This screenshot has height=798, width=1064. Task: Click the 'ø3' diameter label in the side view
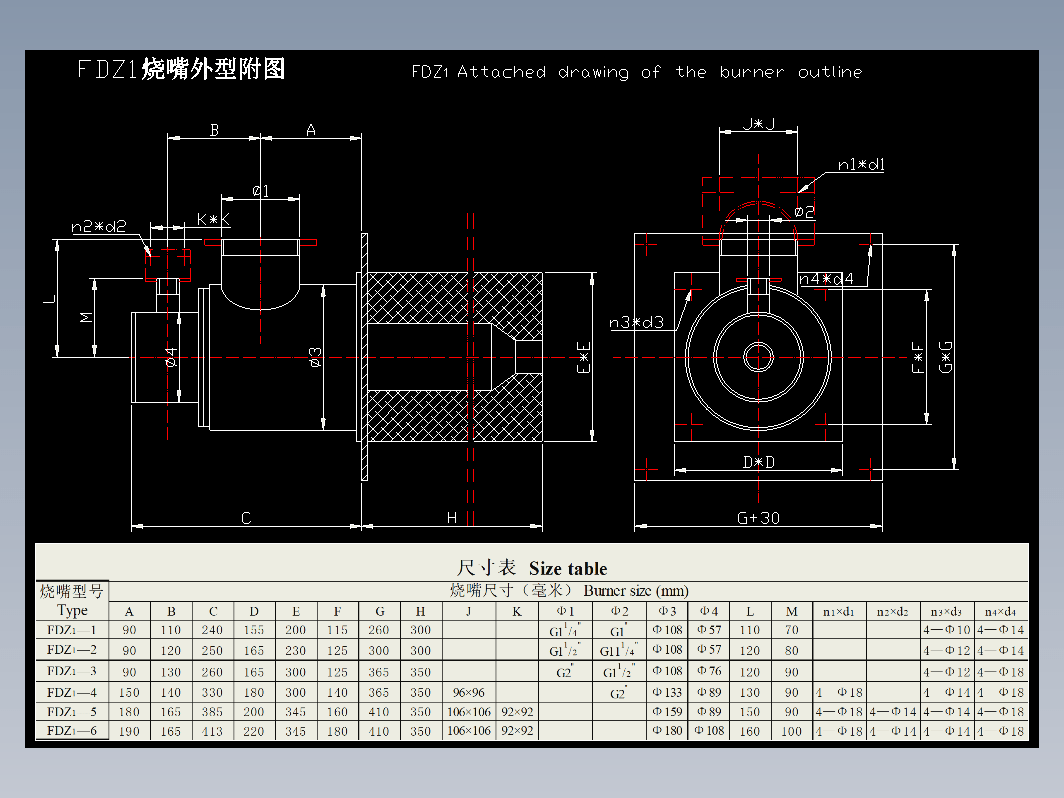[314, 357]
